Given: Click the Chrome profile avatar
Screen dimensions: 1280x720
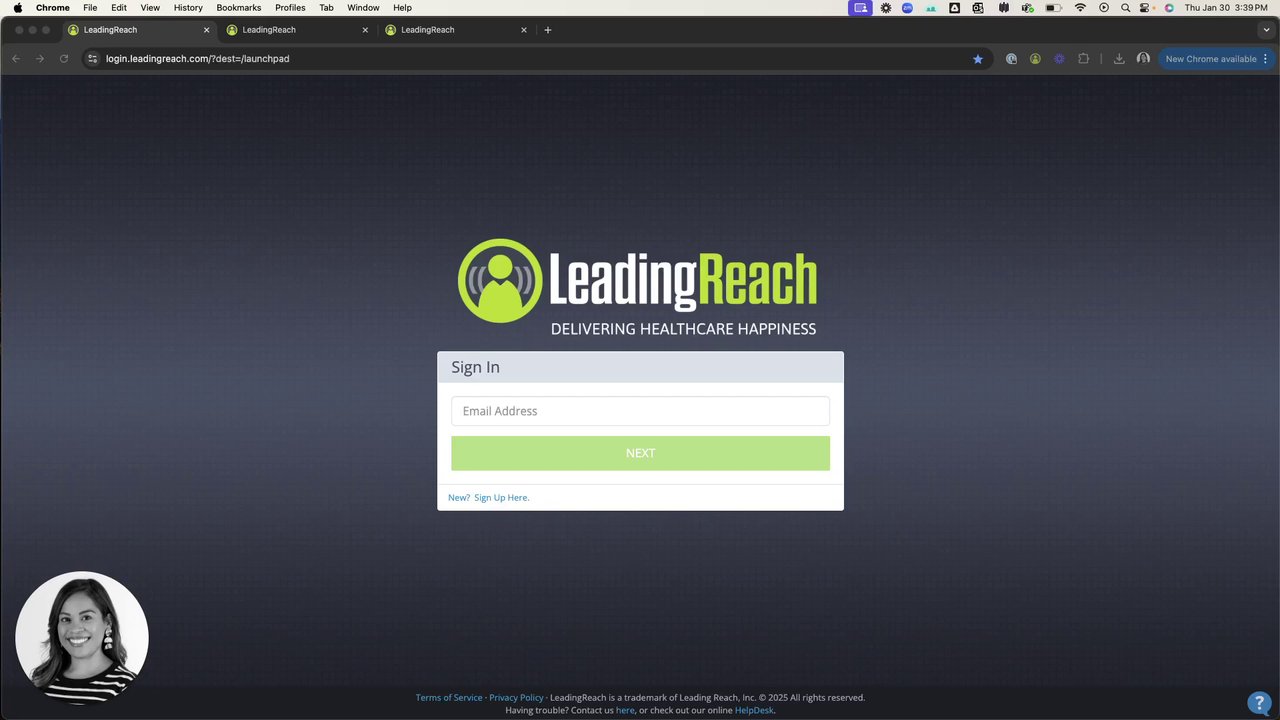Looking at the screenshot, I should (x=1143, y=59).
